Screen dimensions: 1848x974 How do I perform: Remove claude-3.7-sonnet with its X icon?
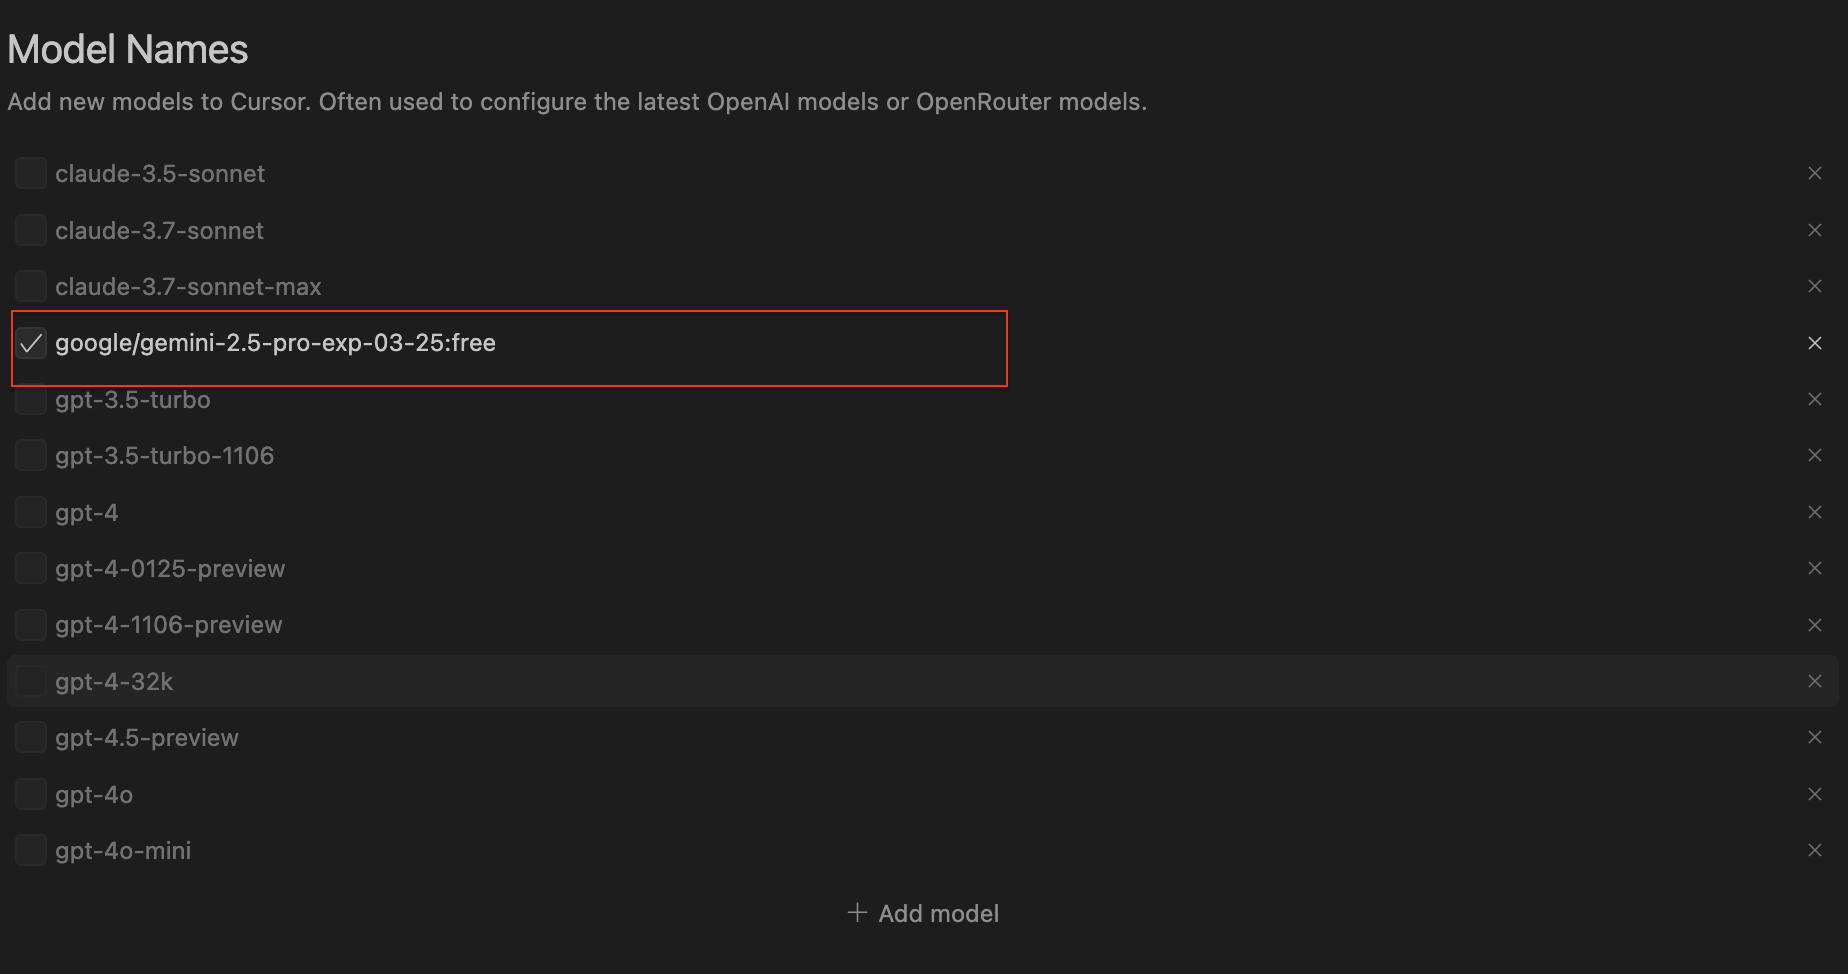tap(1815, 230)
